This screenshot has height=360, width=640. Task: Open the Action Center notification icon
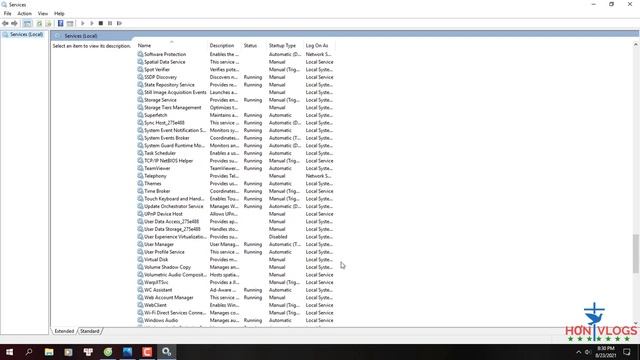point(627,352)
